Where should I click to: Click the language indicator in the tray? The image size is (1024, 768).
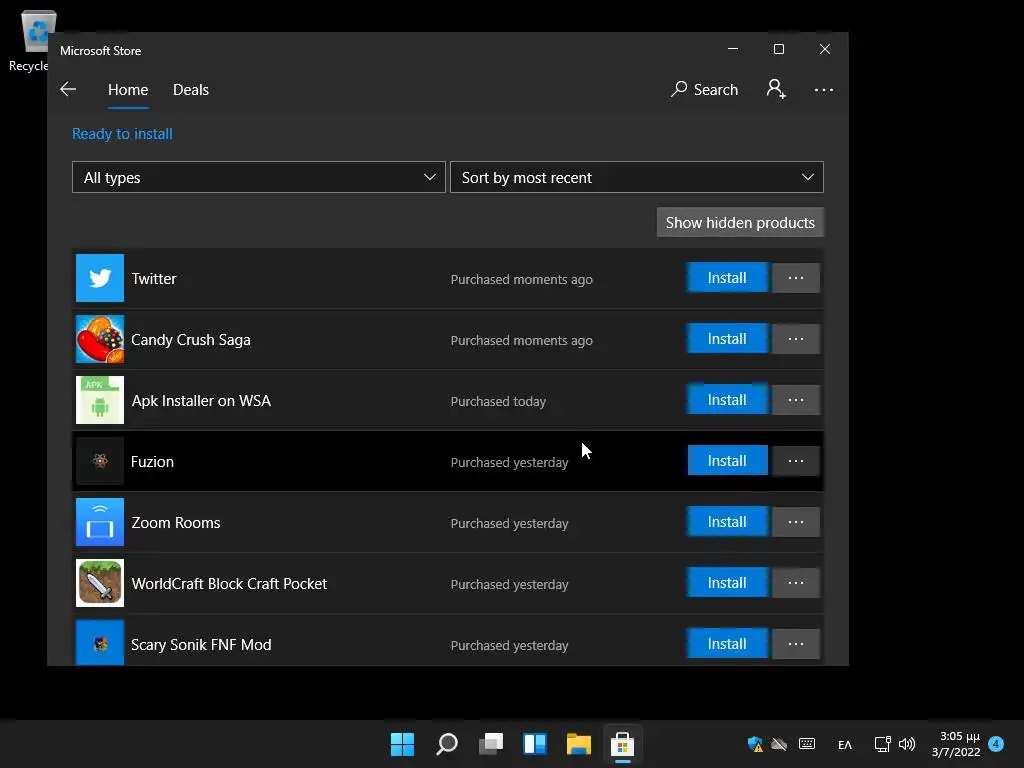(x=844, y=744)
